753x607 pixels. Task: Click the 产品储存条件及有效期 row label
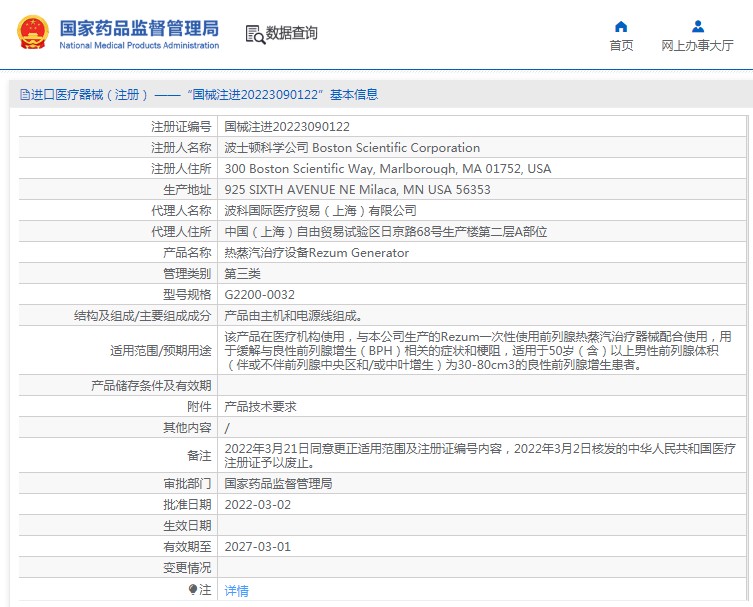point(151,386)
